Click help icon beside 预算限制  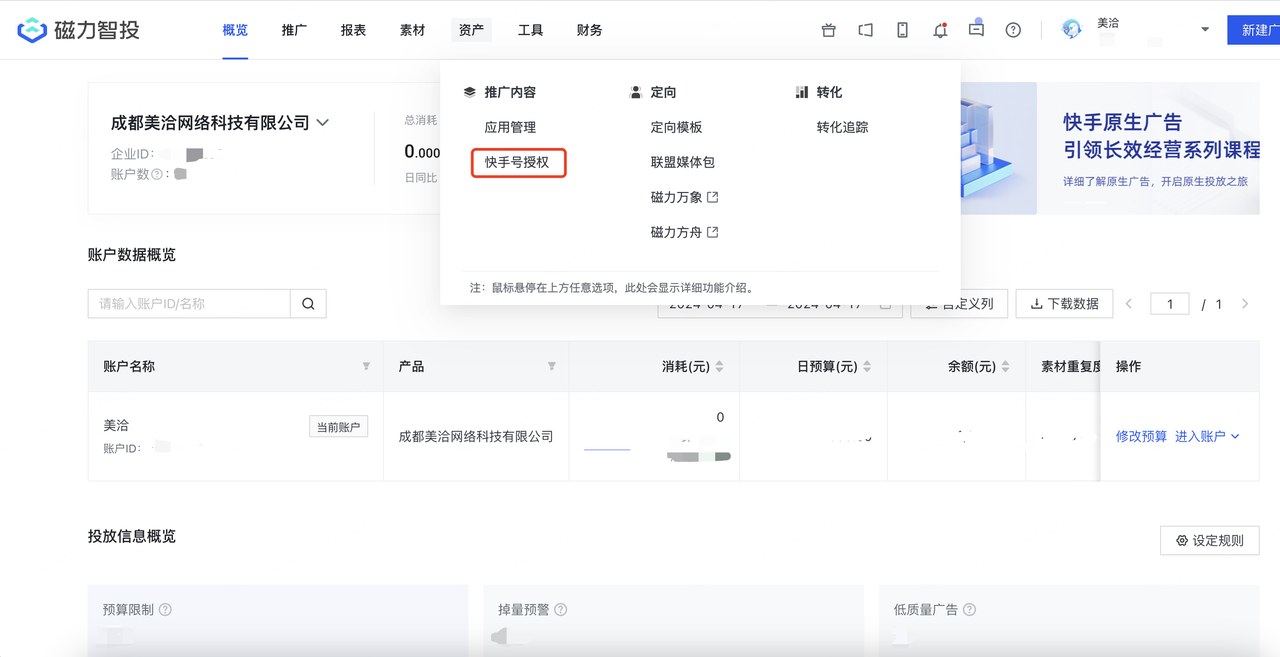[x=165, y=610]
